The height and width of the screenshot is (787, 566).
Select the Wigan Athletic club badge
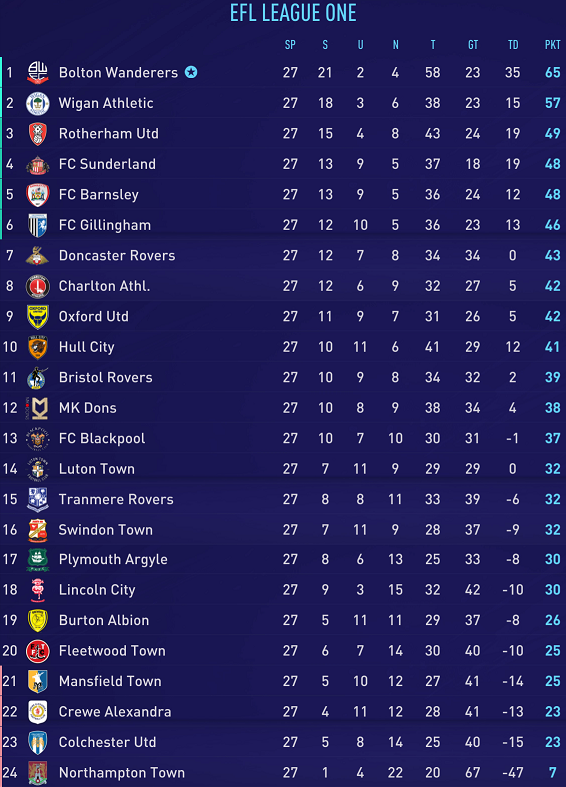38,103
